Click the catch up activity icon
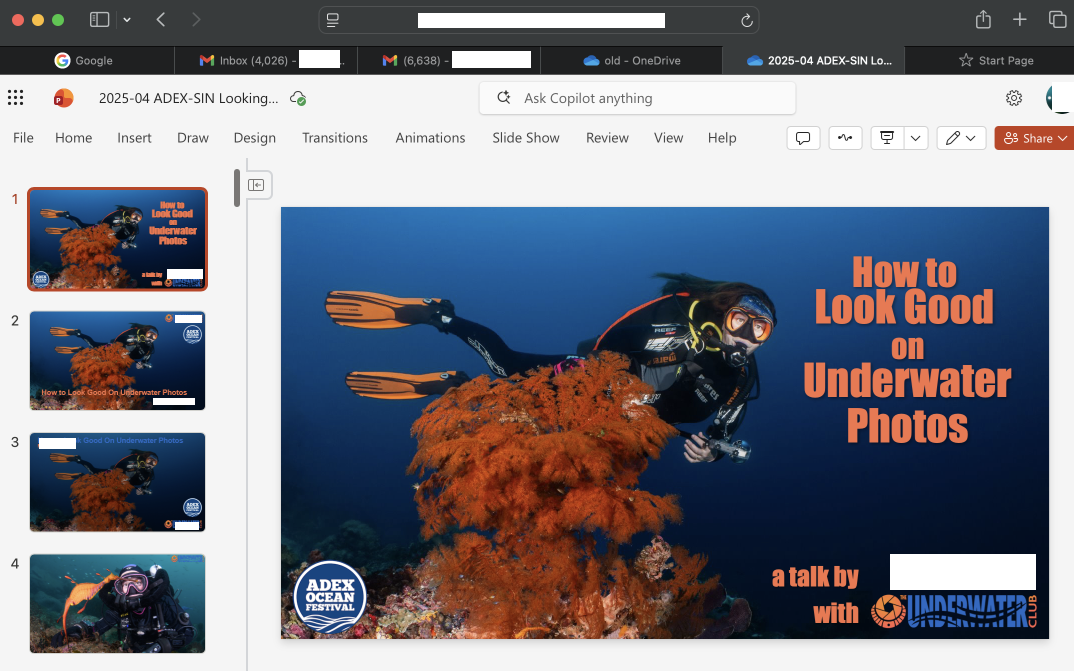The width and height of the screenshot is (1074, 671). tap(845, 138)
